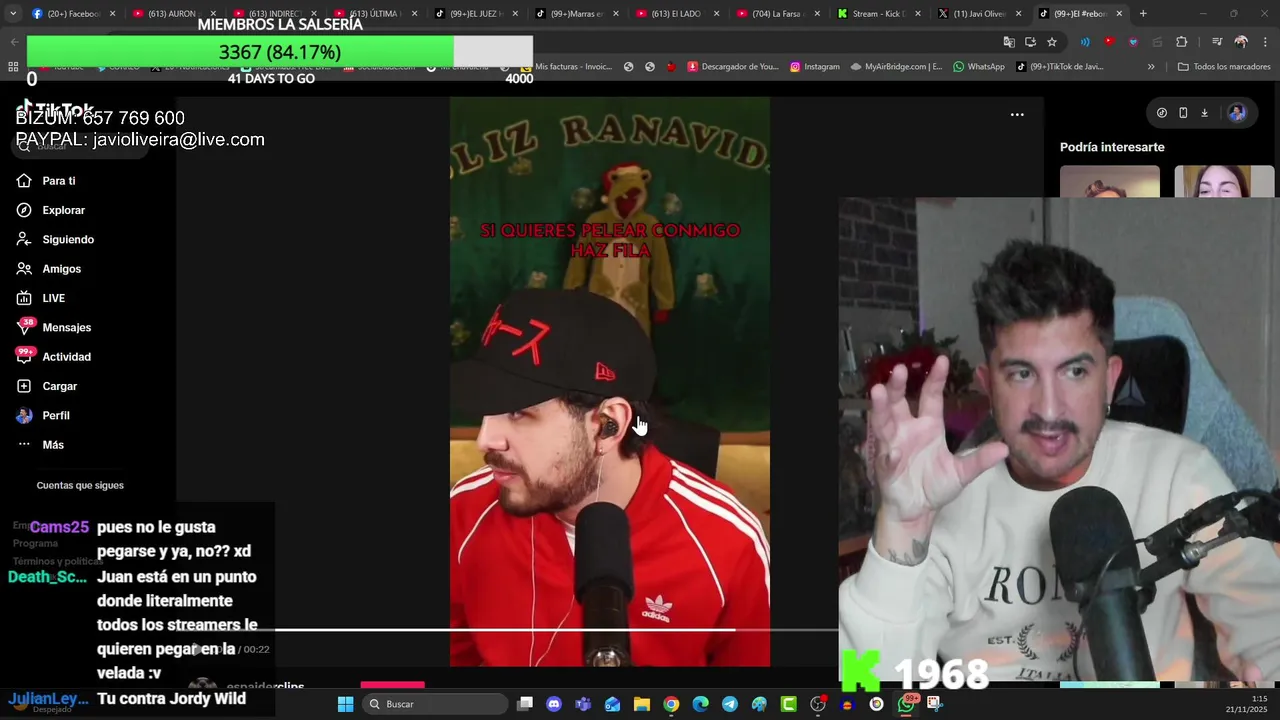Click the Cargar upload icon
The image size is (1280, 720).
click(x=24, y=386)
